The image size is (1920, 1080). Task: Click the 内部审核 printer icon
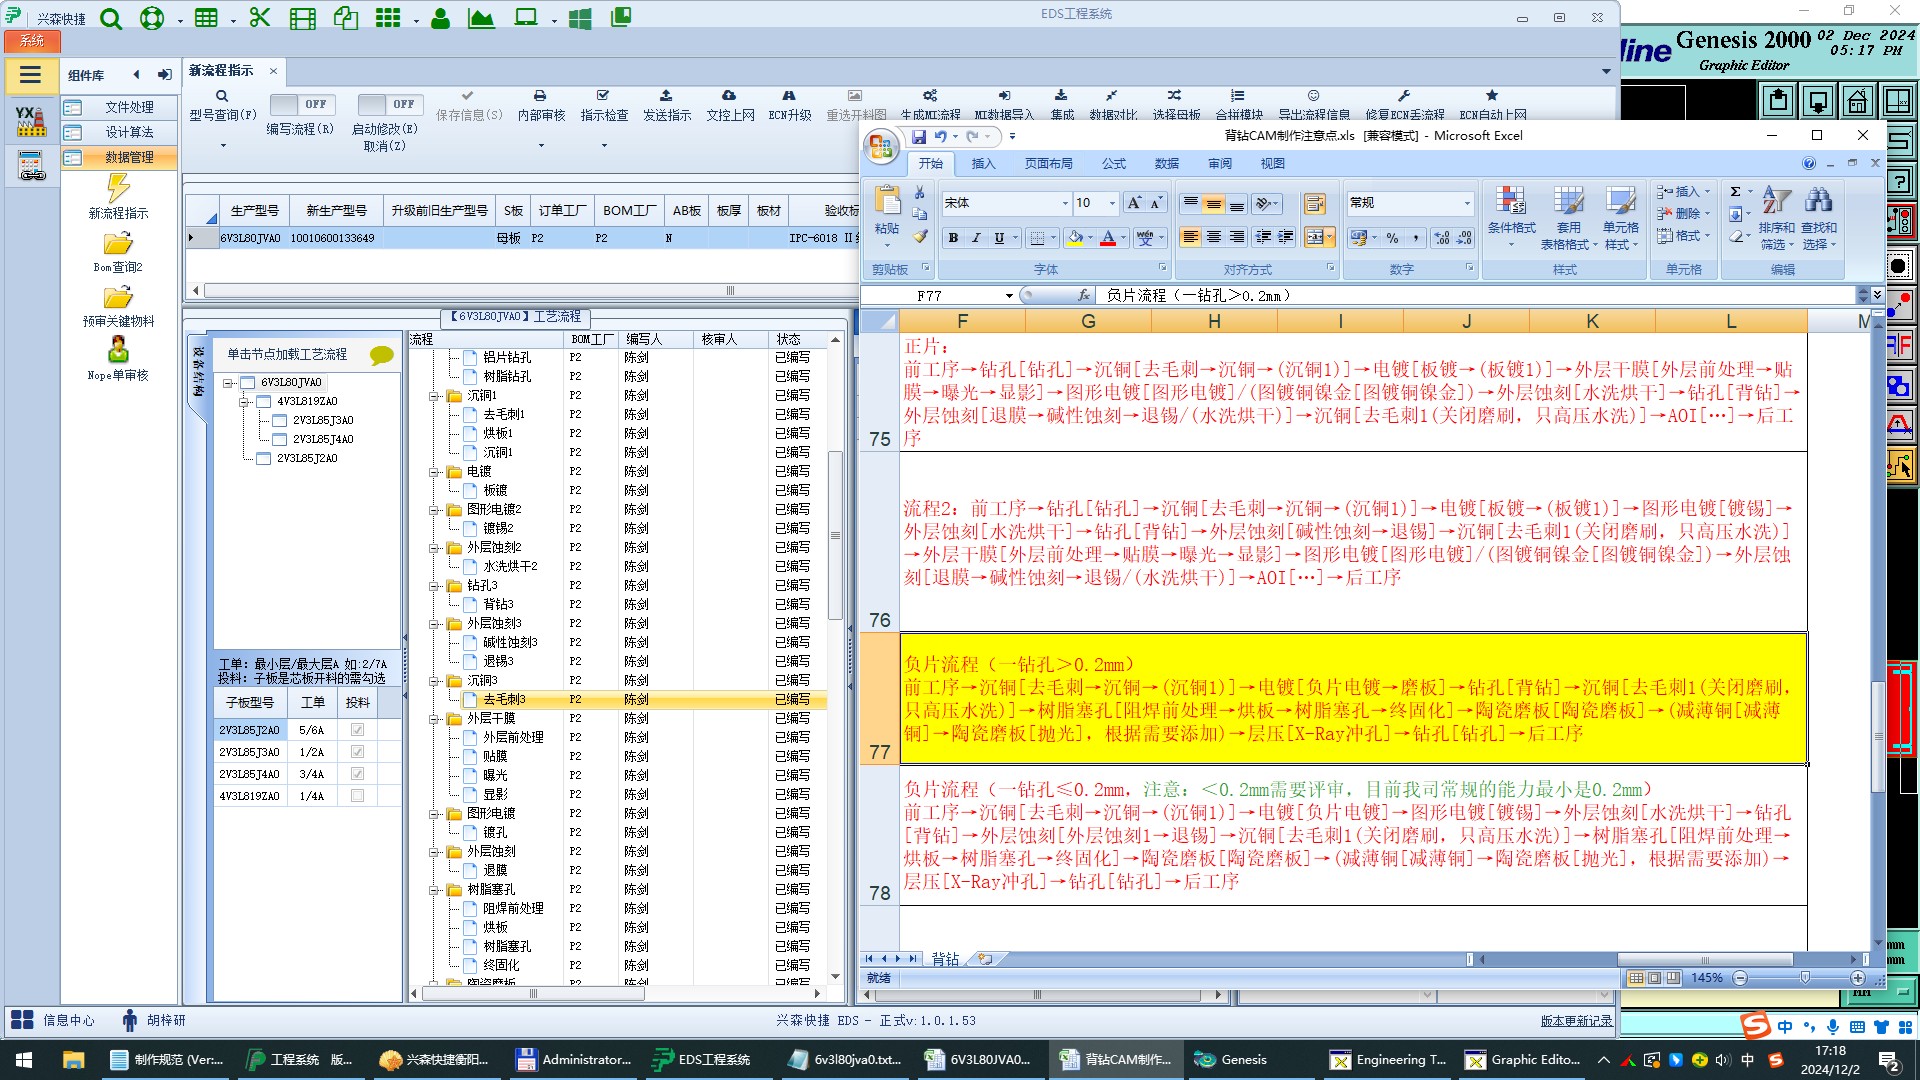tap(540, 96)
